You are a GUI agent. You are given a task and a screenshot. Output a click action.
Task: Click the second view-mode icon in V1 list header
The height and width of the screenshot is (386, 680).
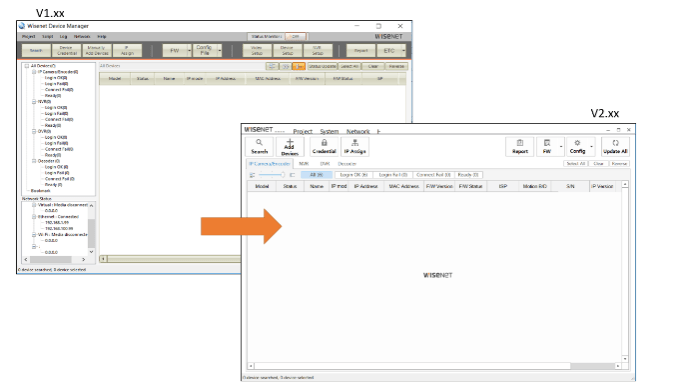(x=285, y=66)
